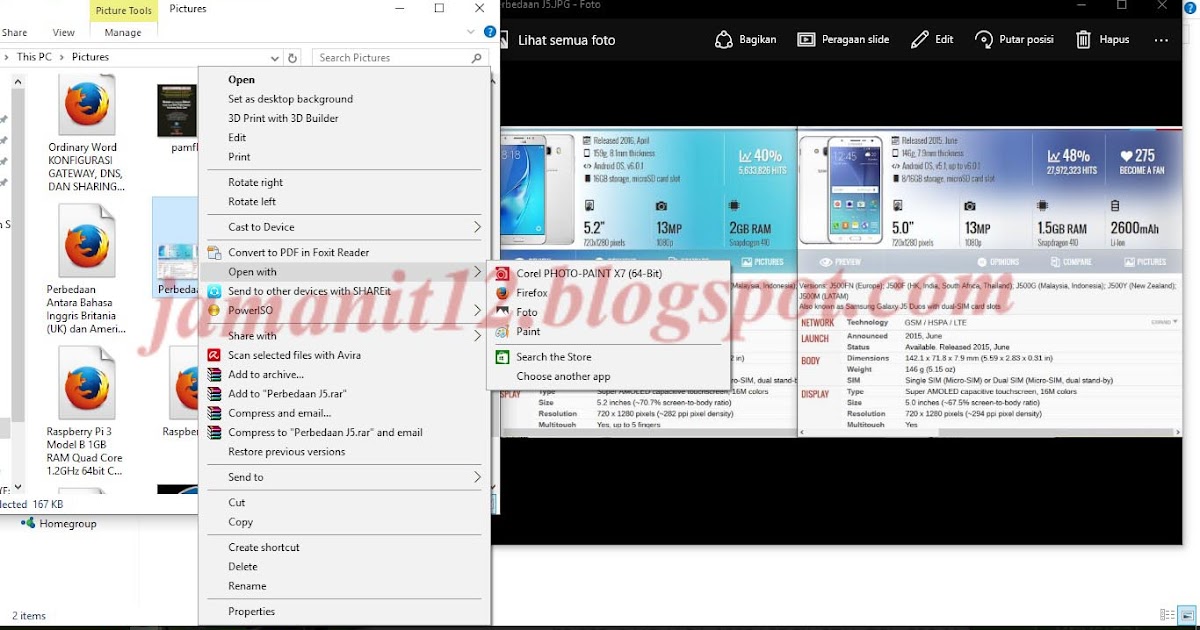Open Edit pencil tool in Foto

(932, 40)
